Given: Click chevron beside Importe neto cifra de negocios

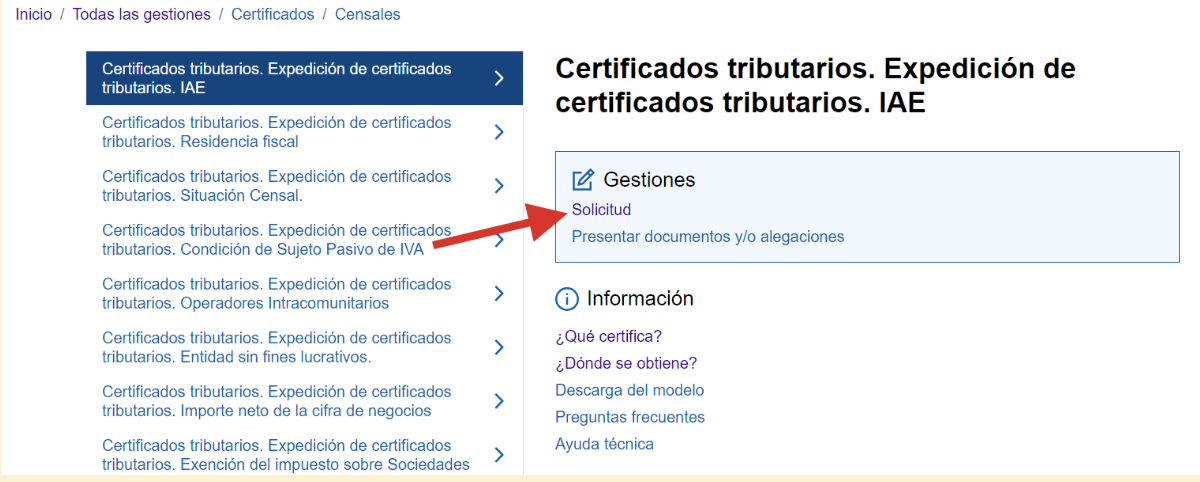Looking at the screenshot, I should (499, 401).
